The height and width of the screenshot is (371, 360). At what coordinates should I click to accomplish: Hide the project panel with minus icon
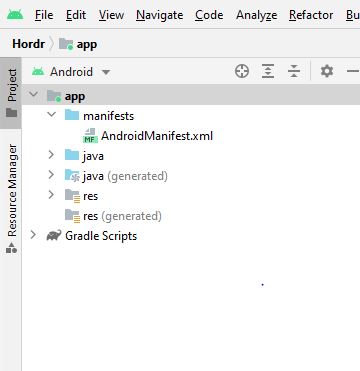click(x=353, y=71)
